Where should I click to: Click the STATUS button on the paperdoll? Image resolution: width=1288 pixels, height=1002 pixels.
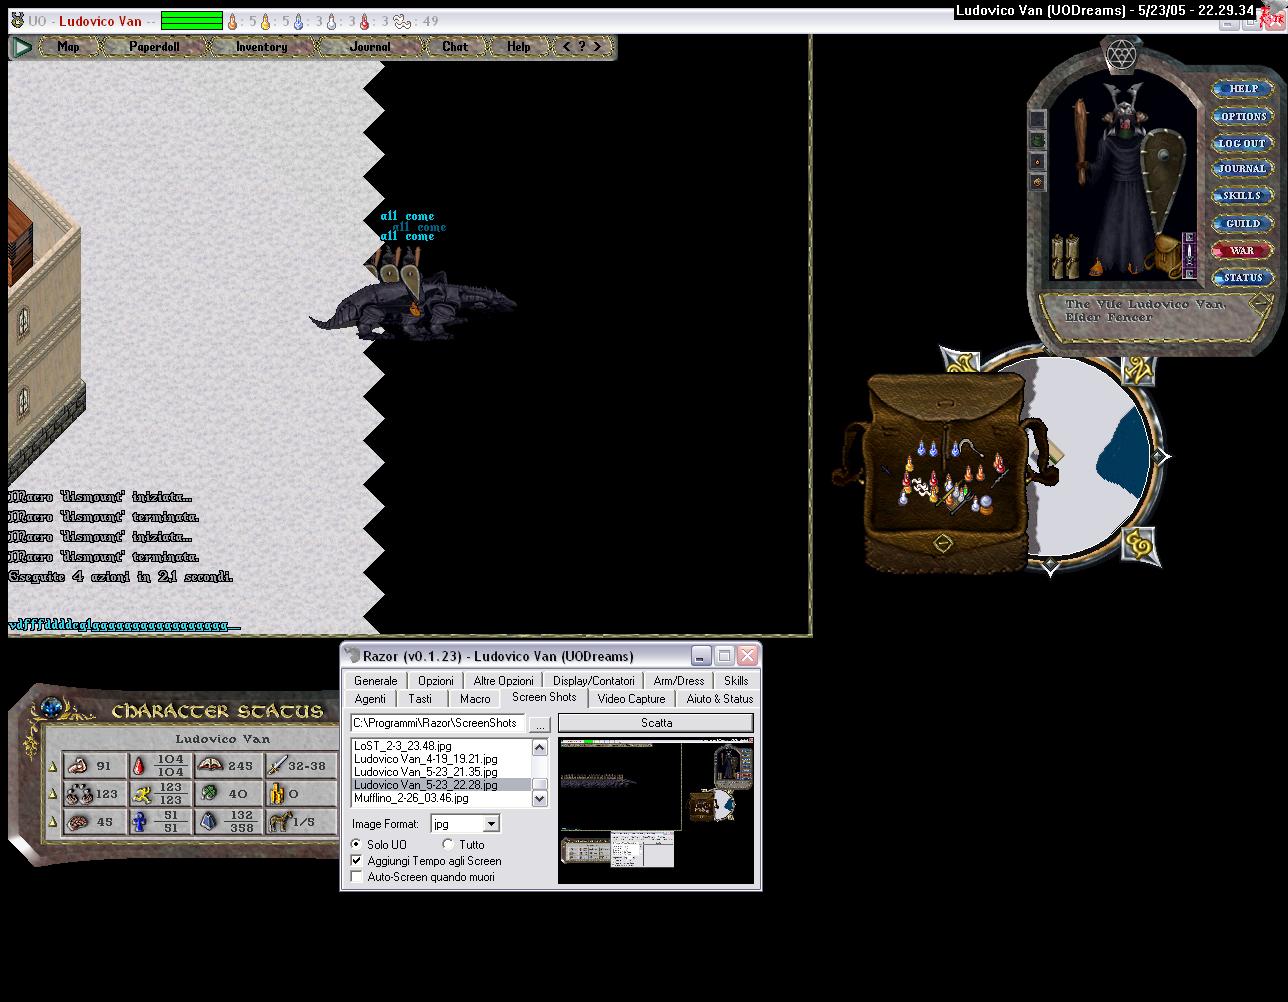click(1243, 278)
